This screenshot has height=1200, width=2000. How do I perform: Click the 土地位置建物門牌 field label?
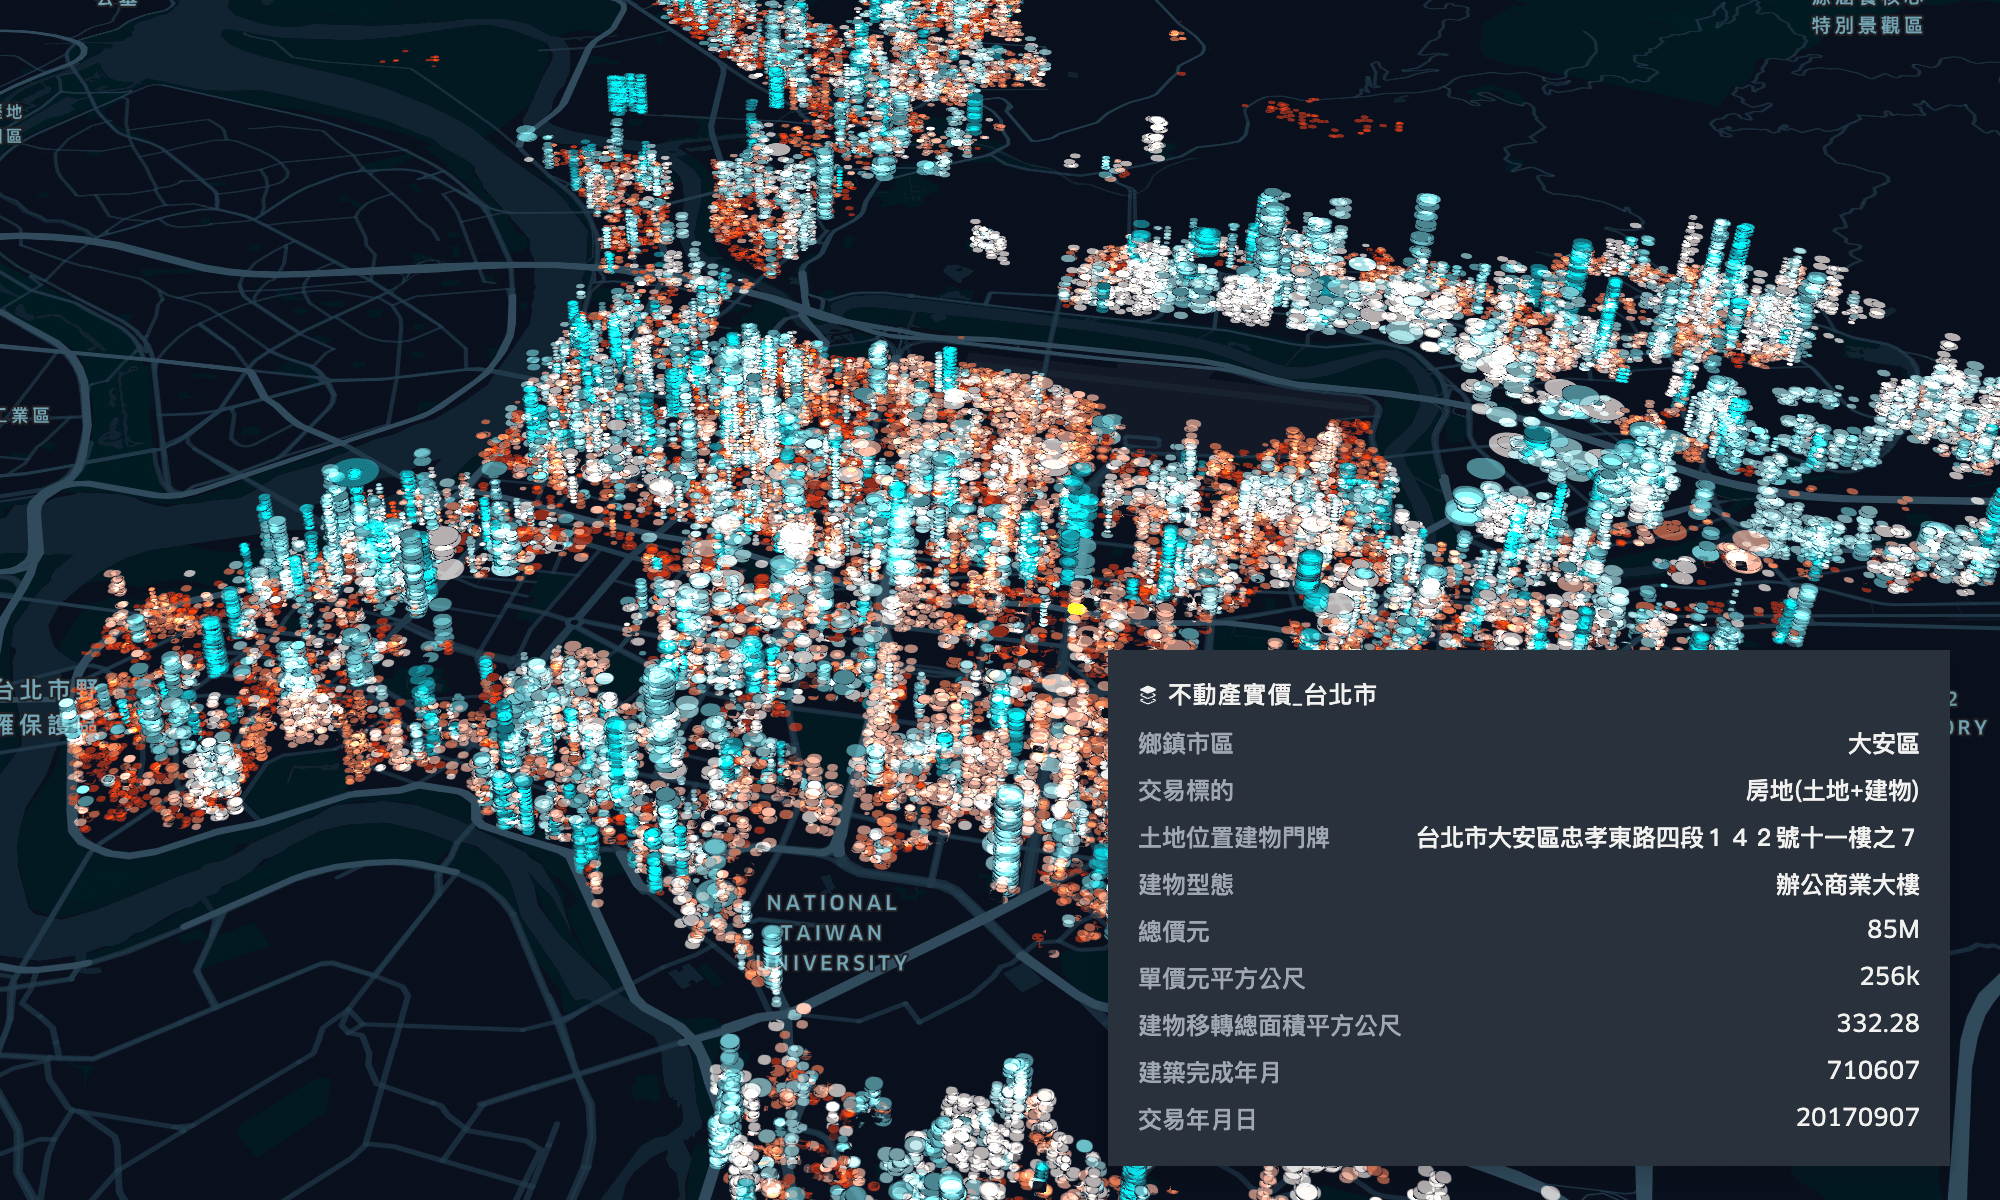tap(1233, 837)
